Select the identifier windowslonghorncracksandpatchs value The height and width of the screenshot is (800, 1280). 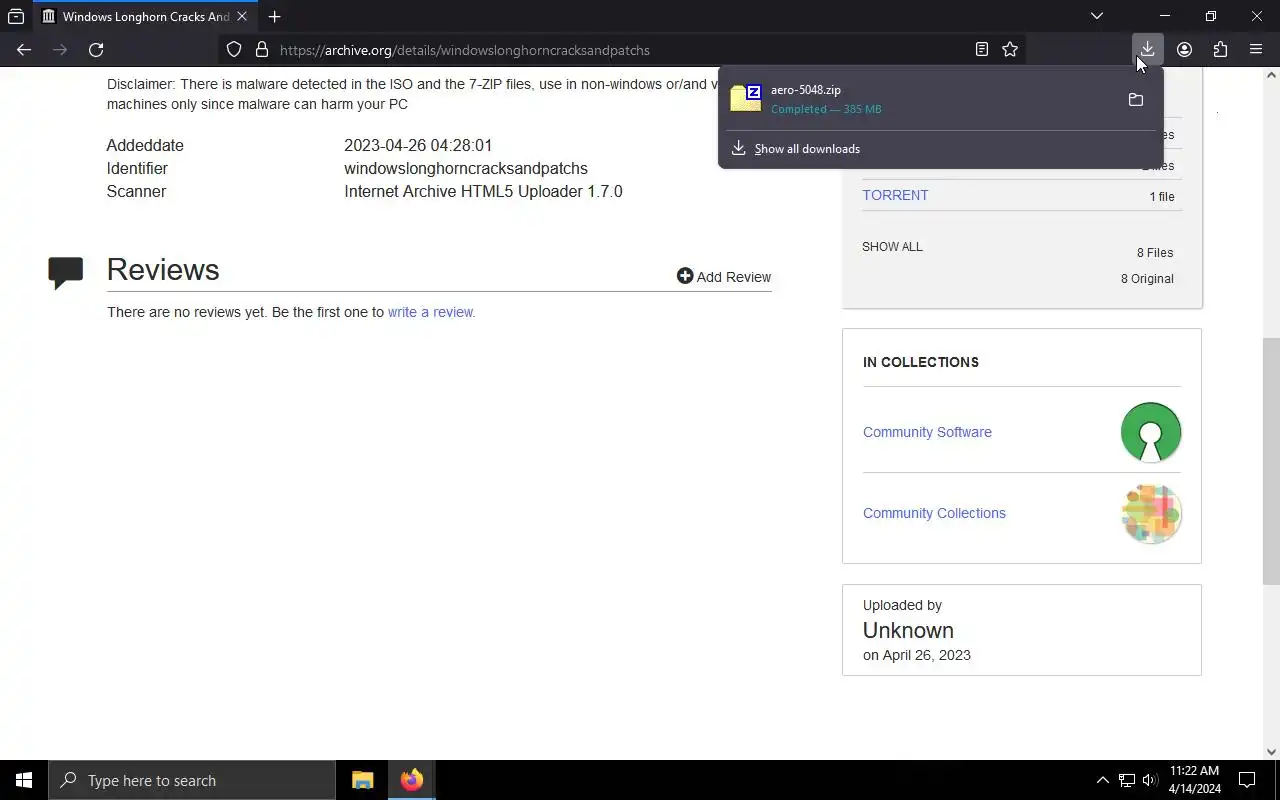tap(466, 169)
